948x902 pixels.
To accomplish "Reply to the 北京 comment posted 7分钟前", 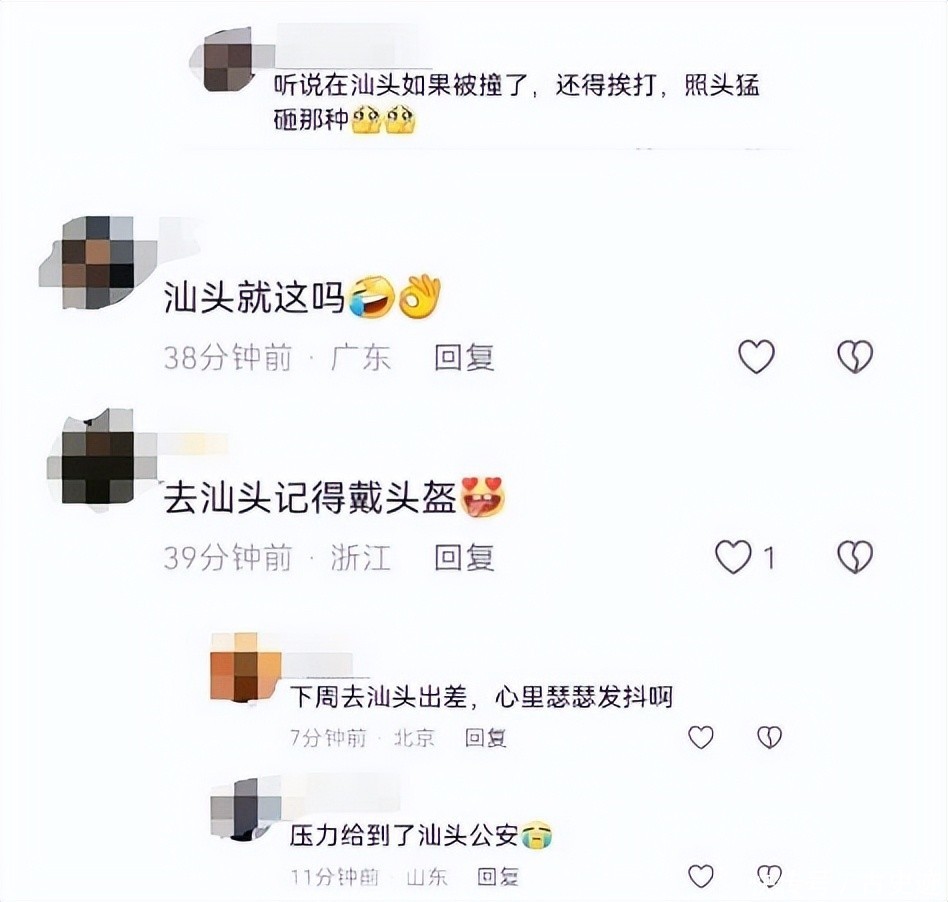I will coord(485,738).
